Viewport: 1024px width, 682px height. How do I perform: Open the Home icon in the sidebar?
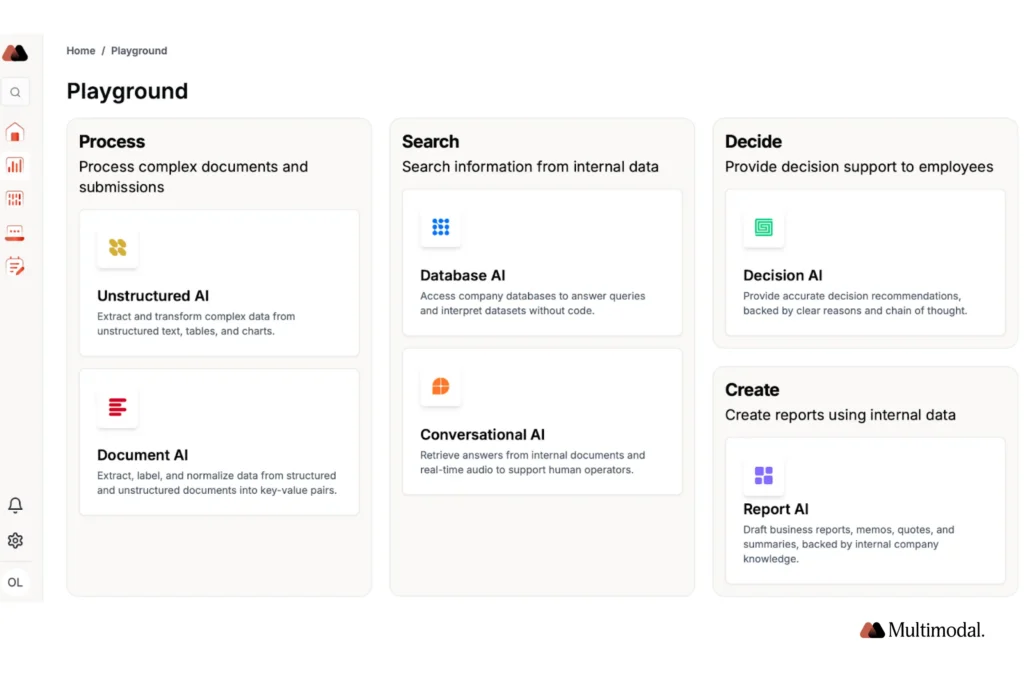15,131
